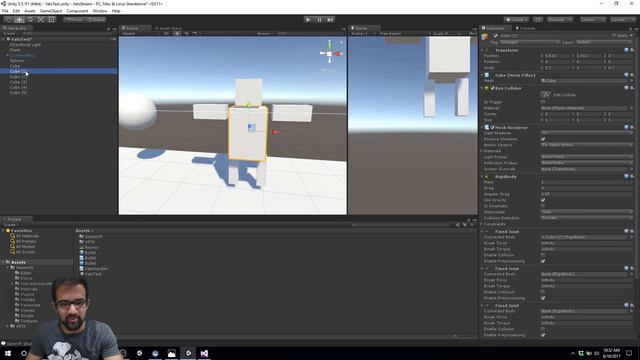Select Sphere in Hierarchy
This screenshot has height=360, width=640.
point(17,60)
